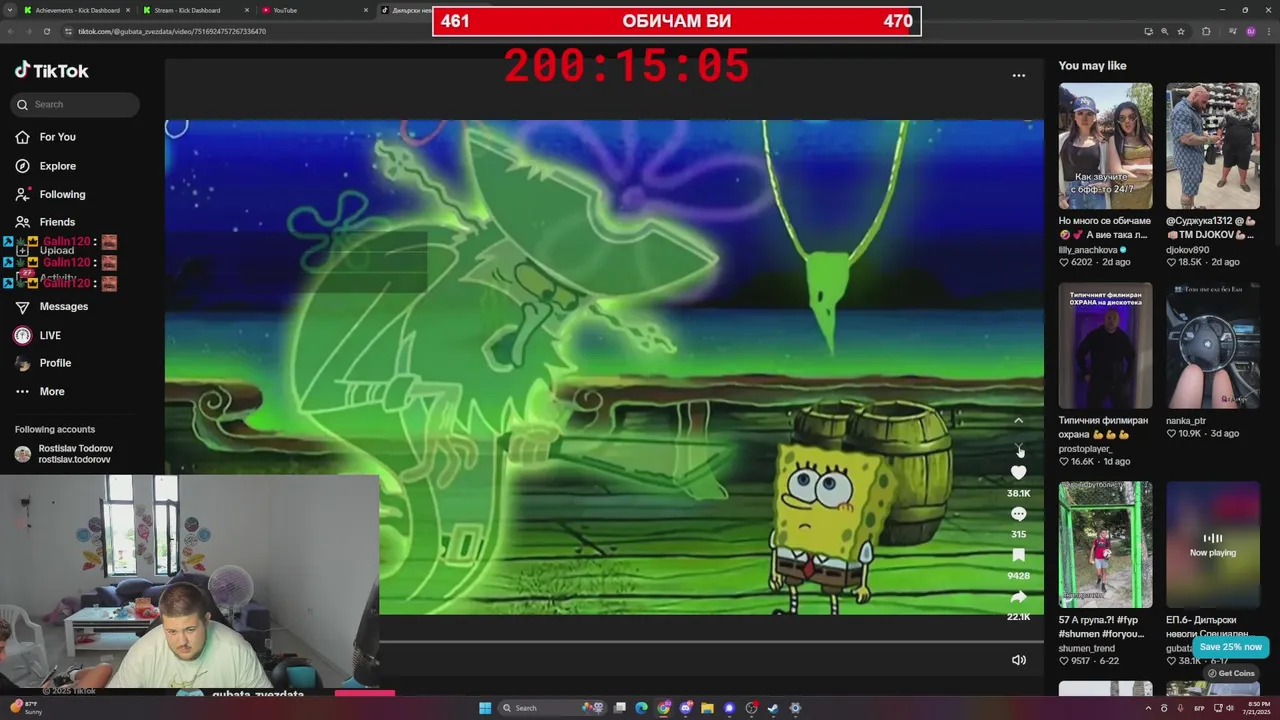Open nanka_ptr's profile link
Viewport: 1280px width, 720px height.
click(x=1186, y=421)
